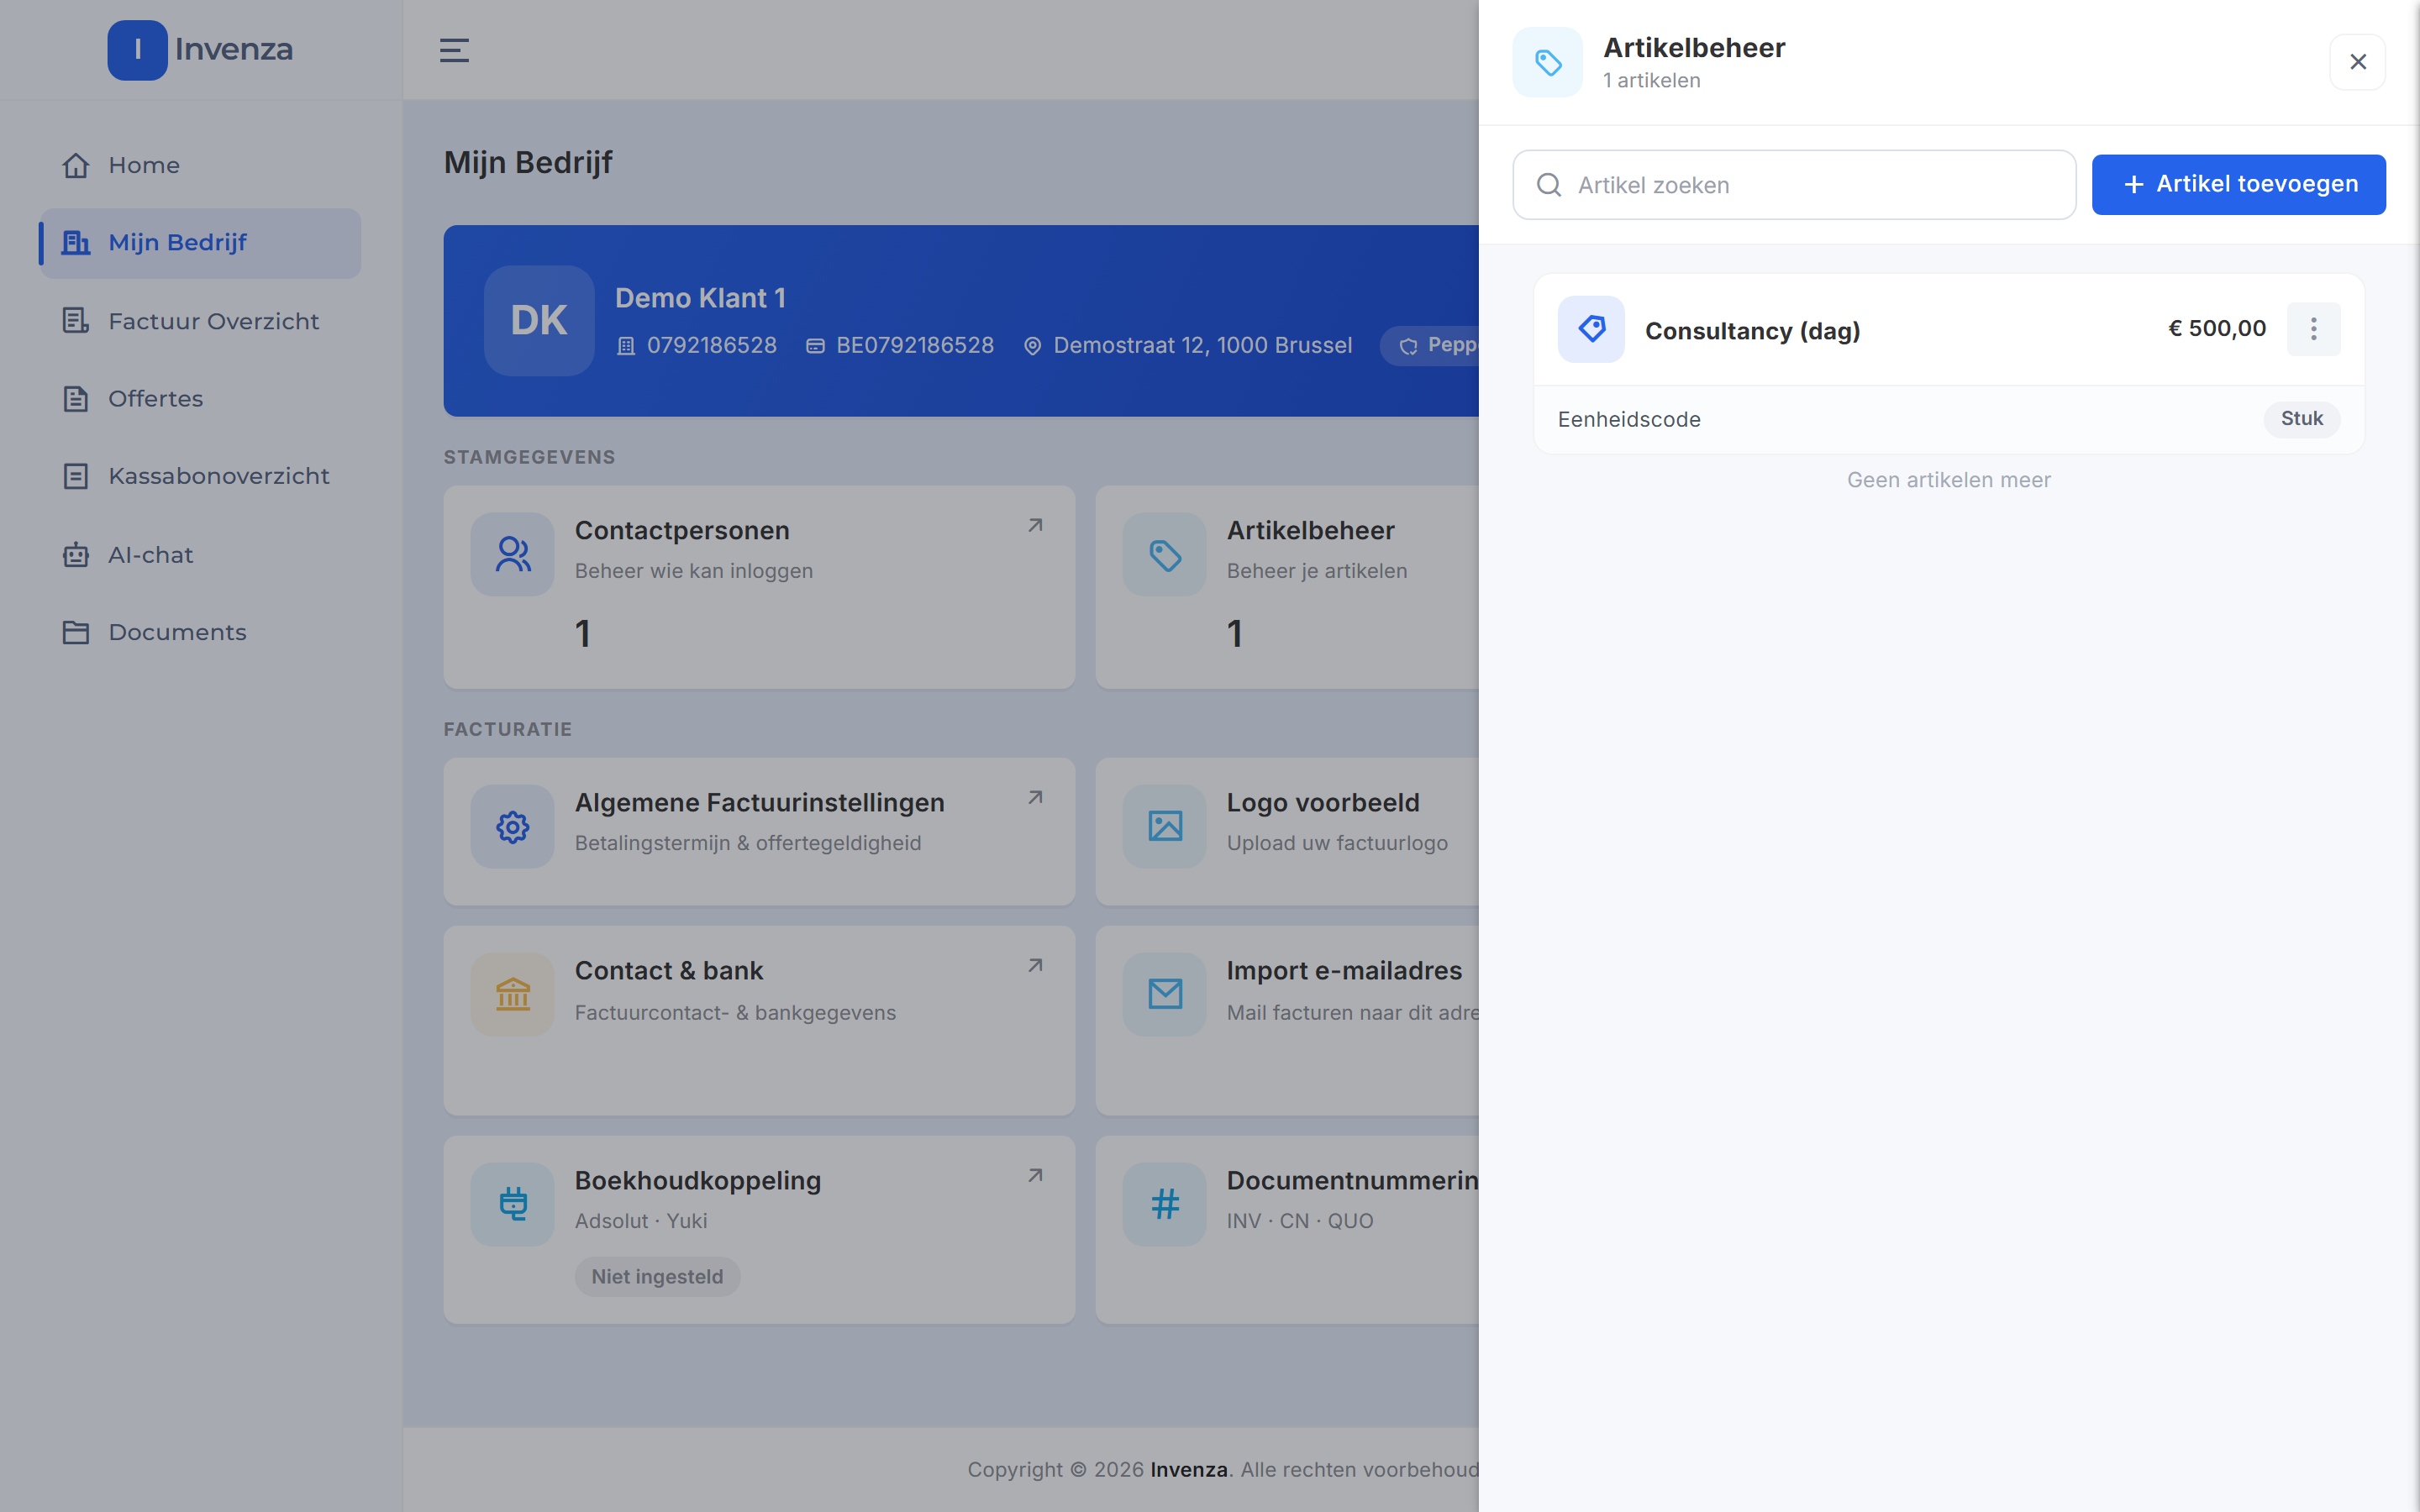Click the Artikelbeheer header tag icon

(1547, 62)
